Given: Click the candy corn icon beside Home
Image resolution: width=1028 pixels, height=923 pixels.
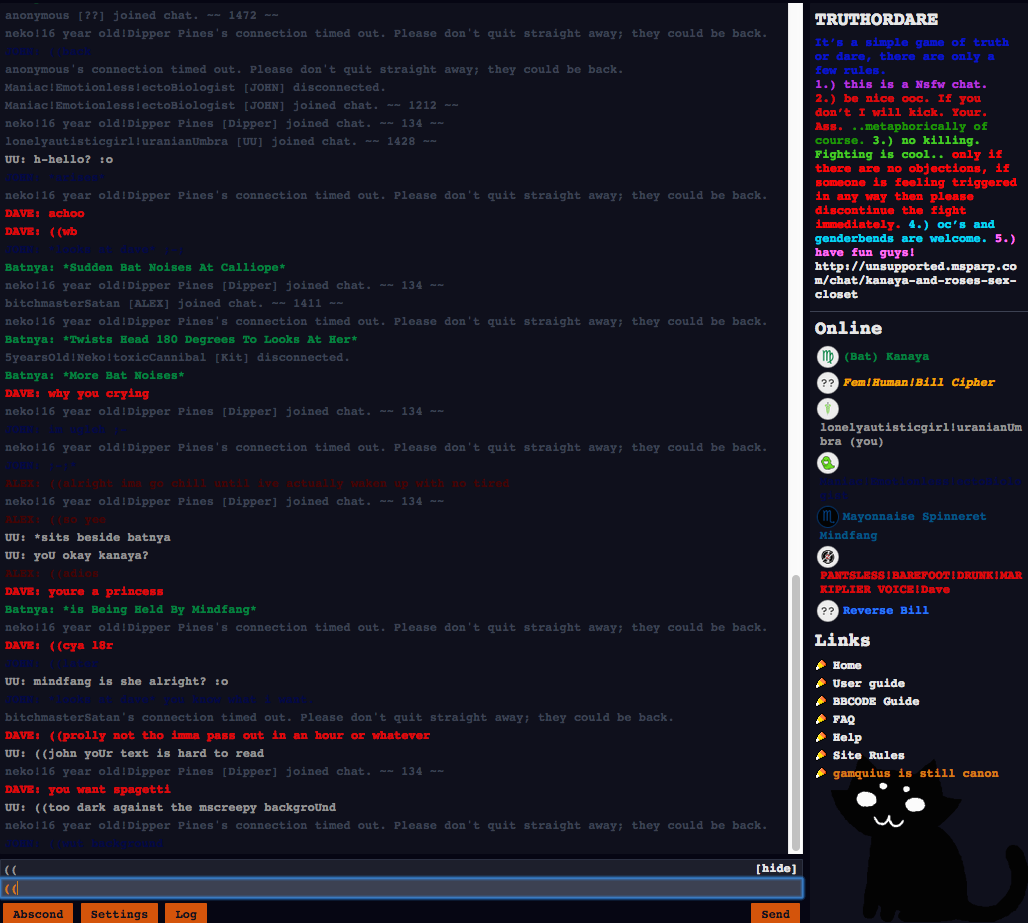Looking at the screenshot, I should pyautogui.click(x=821, y=665).
